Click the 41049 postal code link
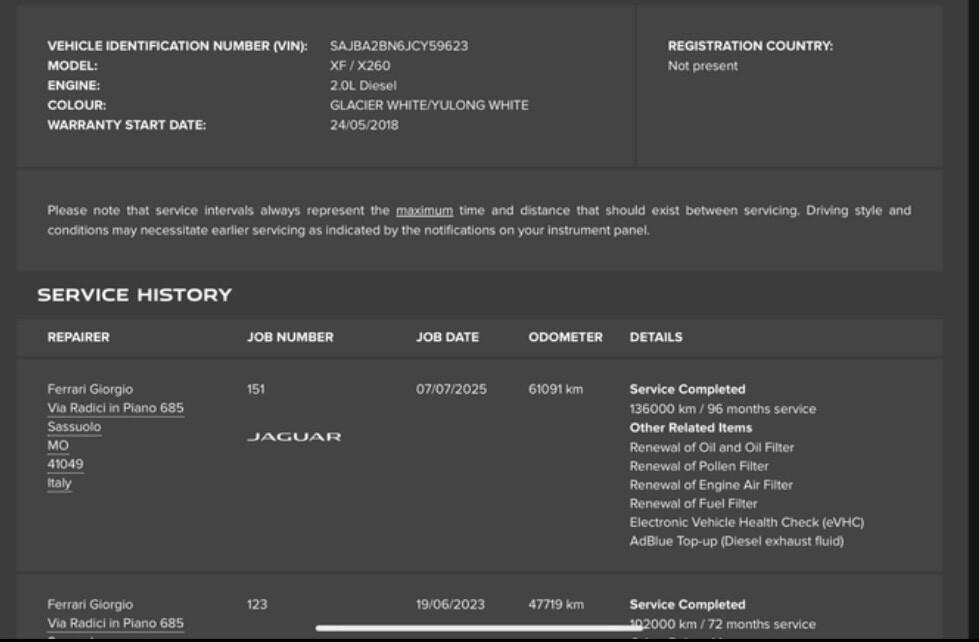979x642 pixels. point(65,464)
